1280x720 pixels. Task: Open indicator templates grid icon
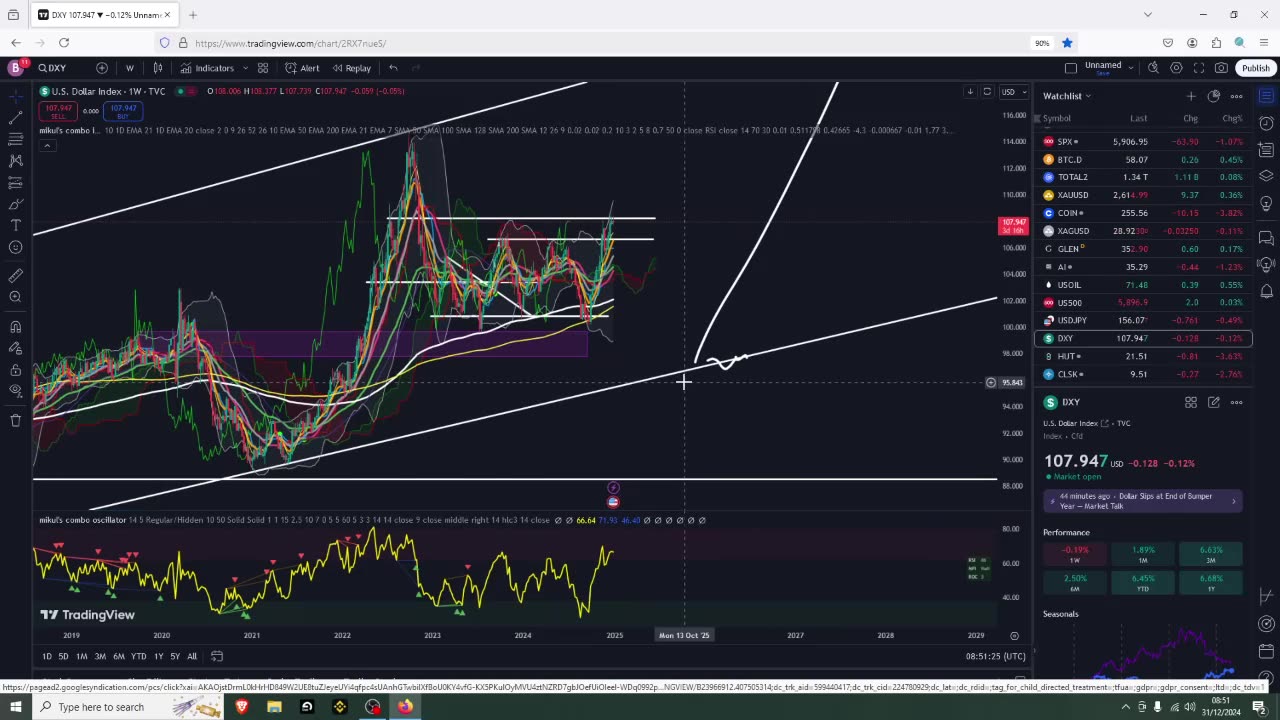pos(263,68)
